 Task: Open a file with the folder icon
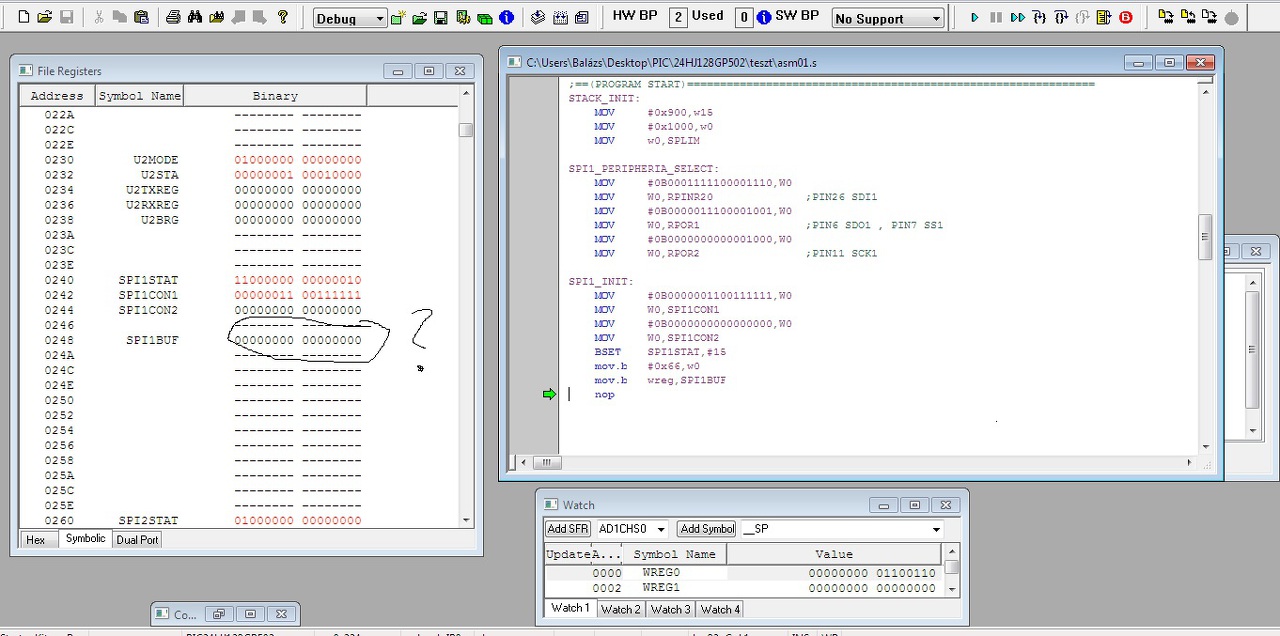tap(45, 17)
